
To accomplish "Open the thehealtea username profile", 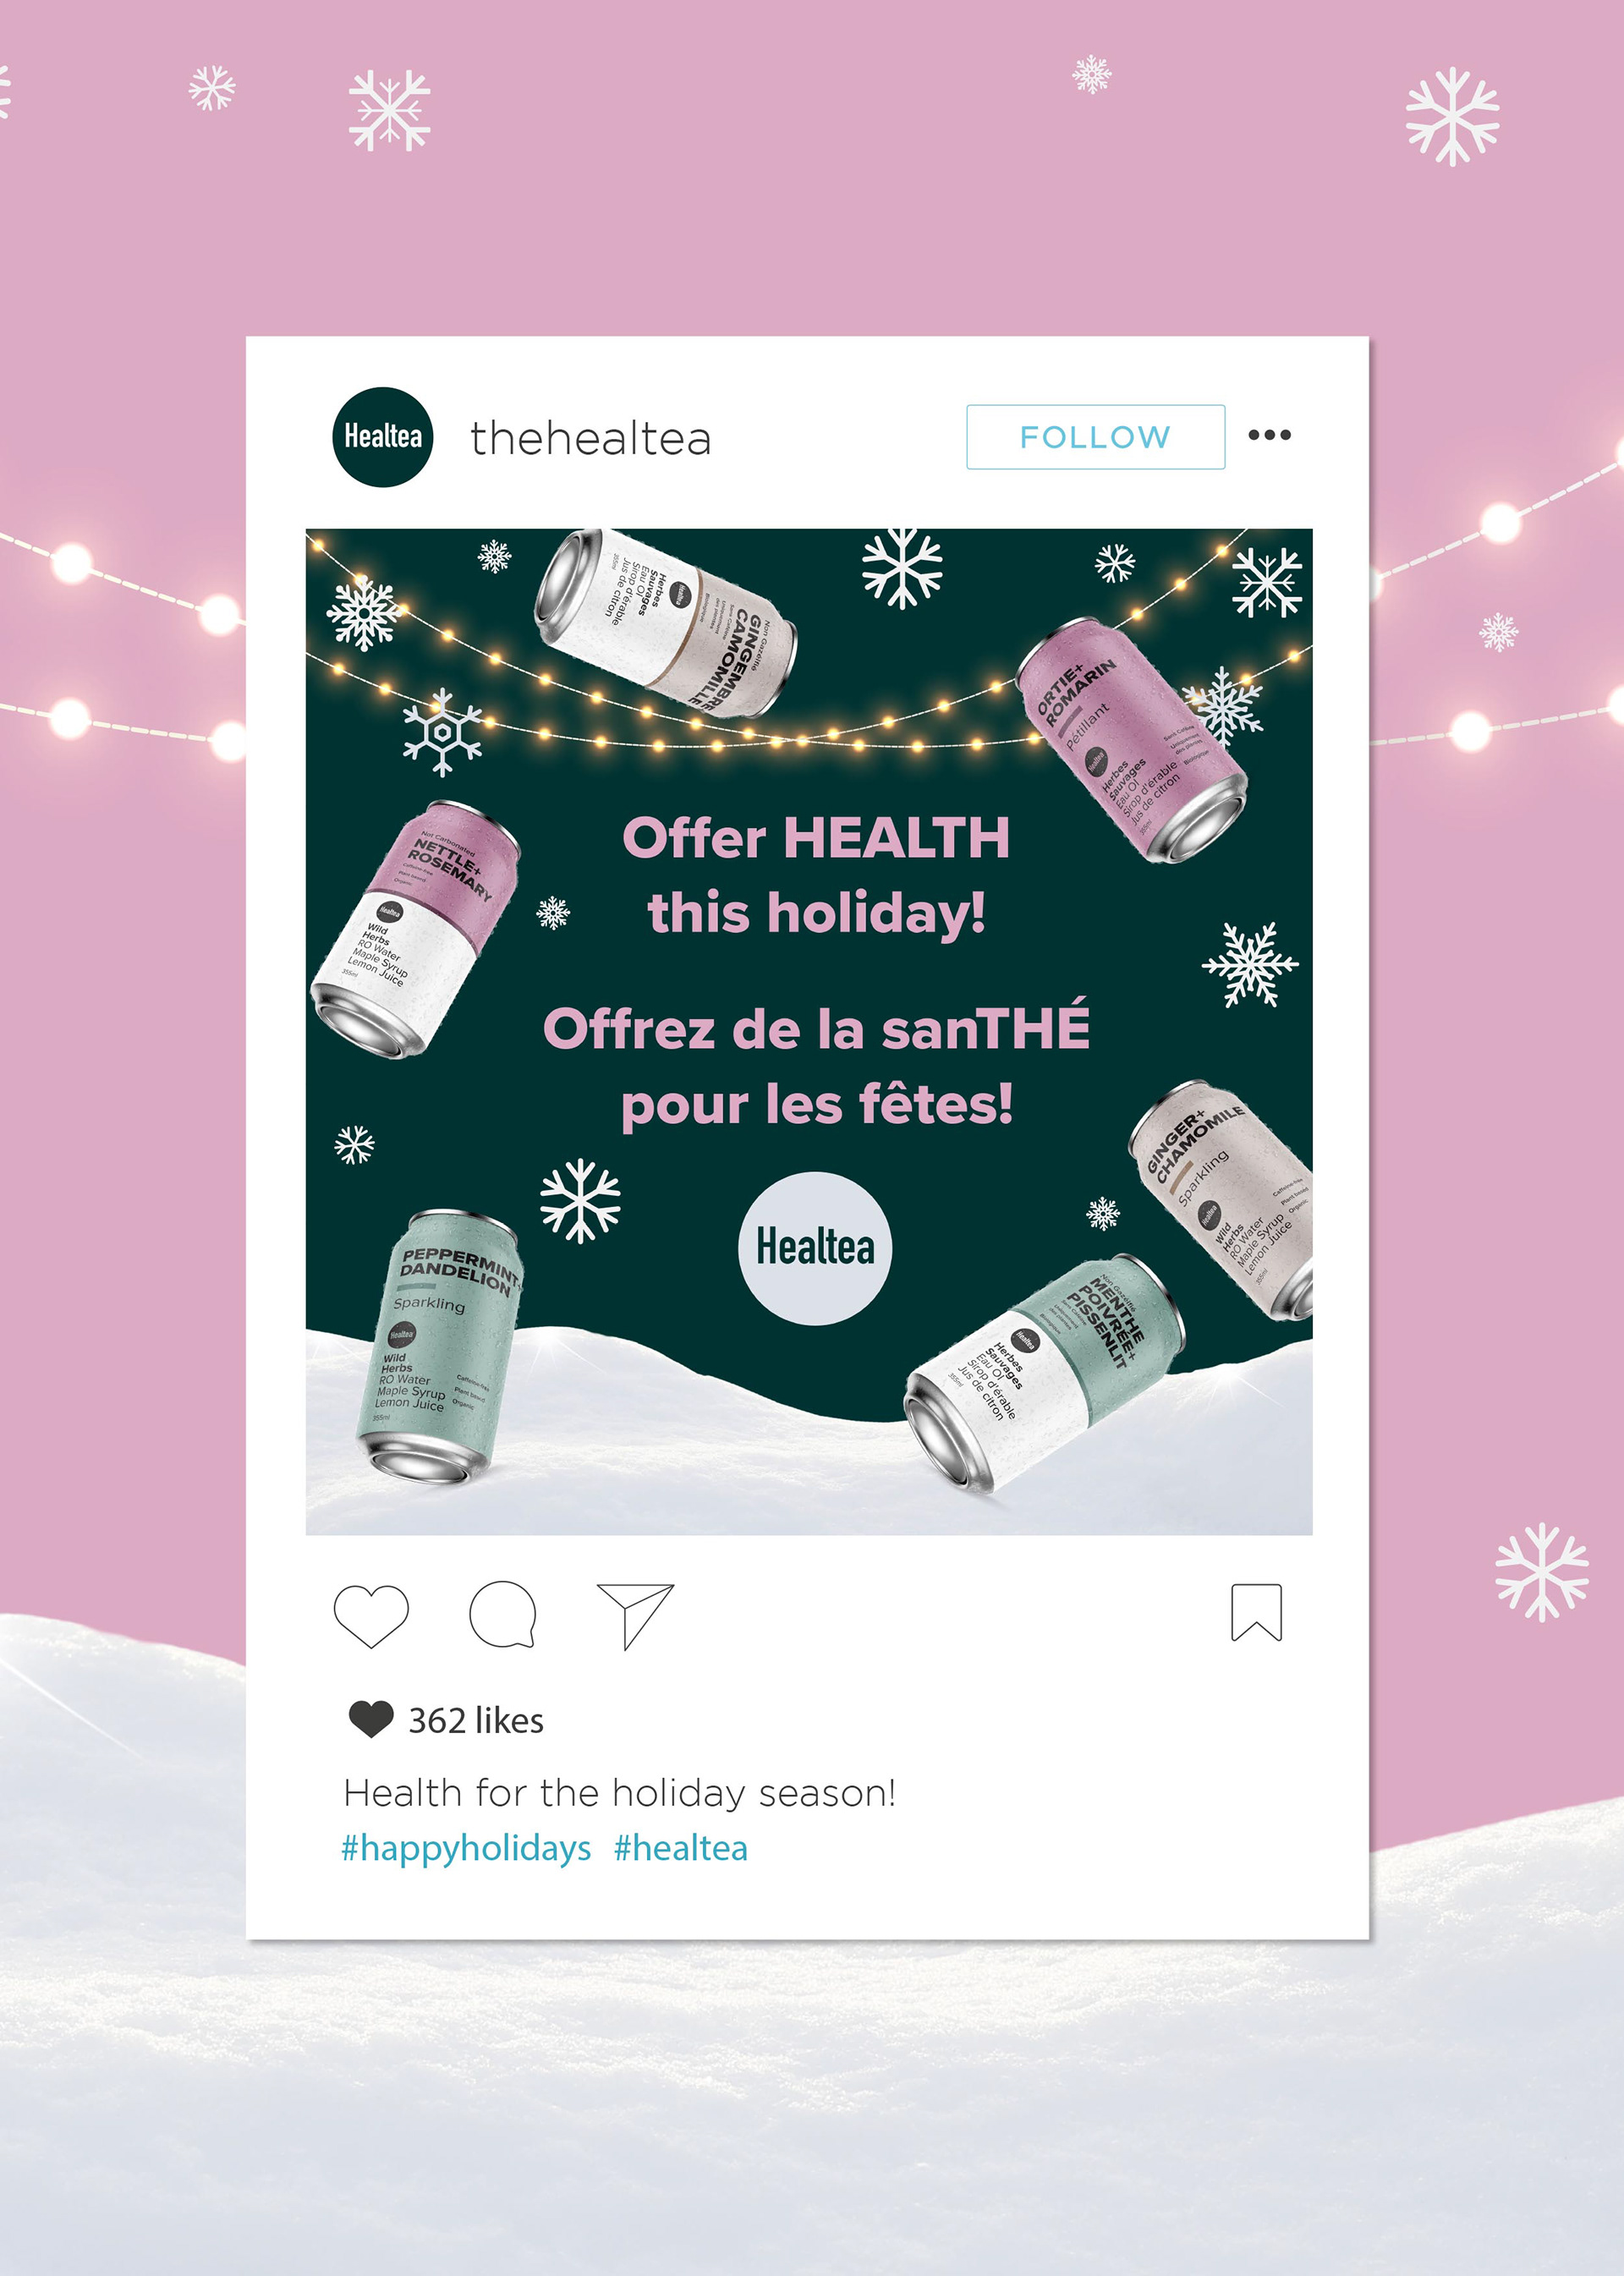I will [591, 439].
